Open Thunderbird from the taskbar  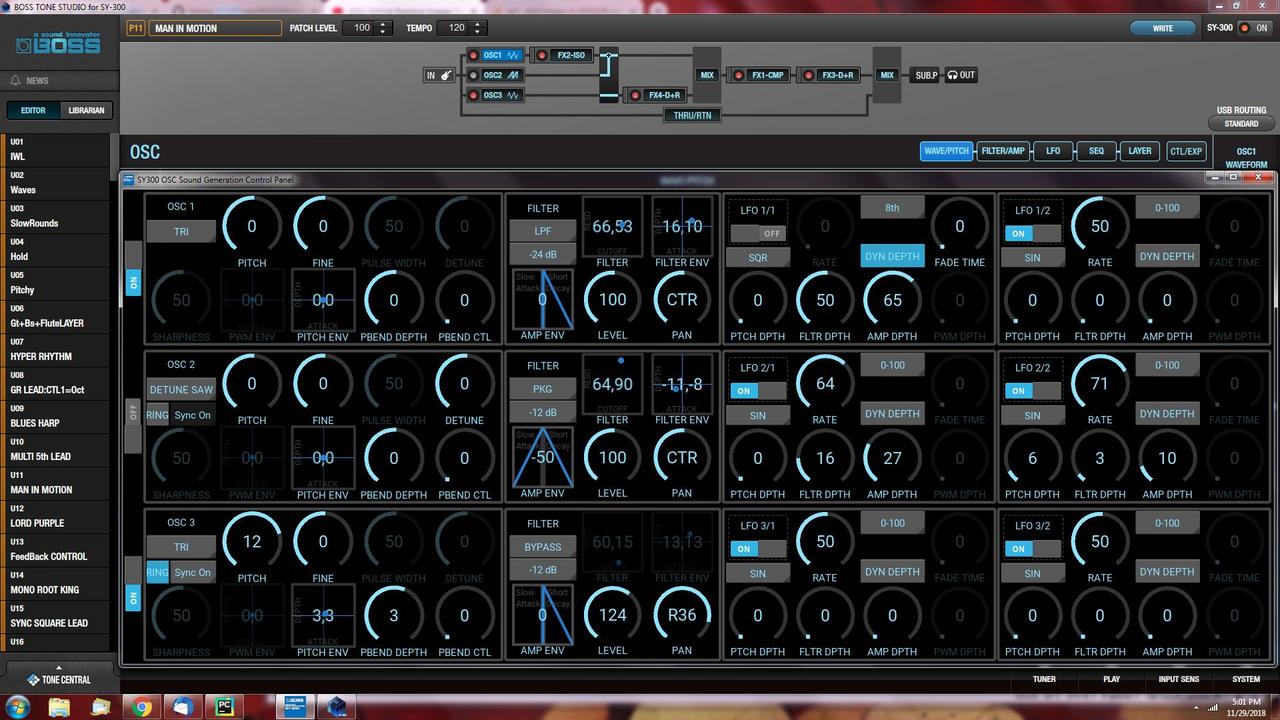(183, 707)
